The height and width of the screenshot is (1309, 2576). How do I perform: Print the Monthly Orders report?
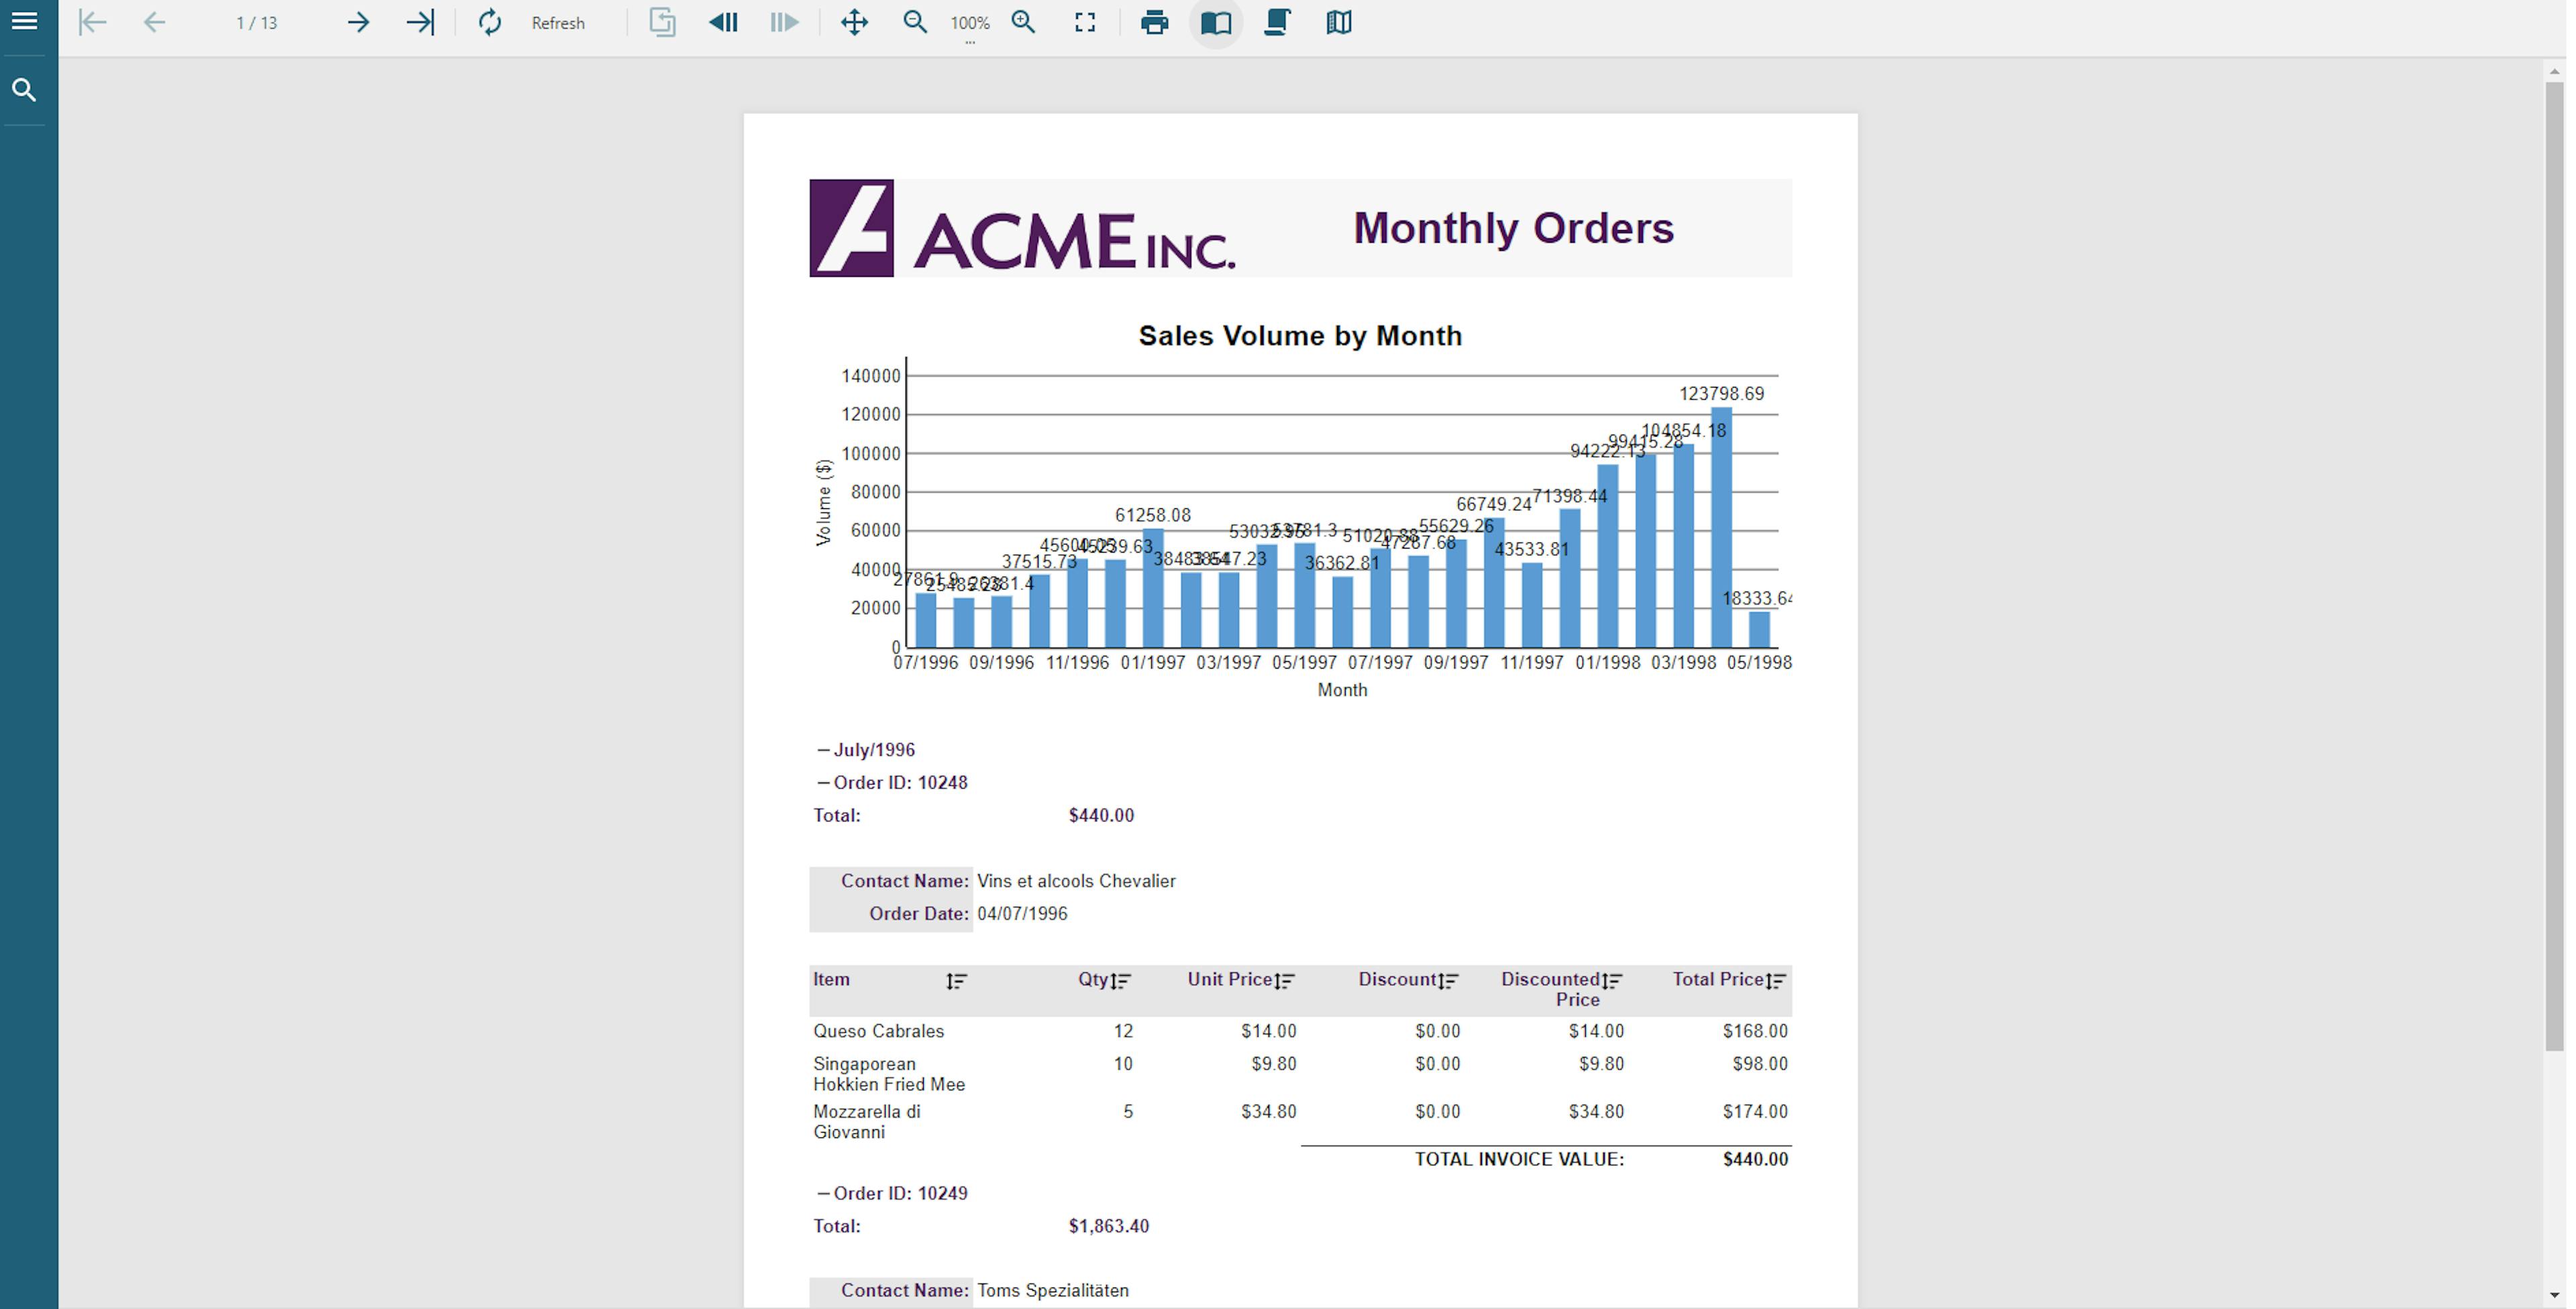1154,22
